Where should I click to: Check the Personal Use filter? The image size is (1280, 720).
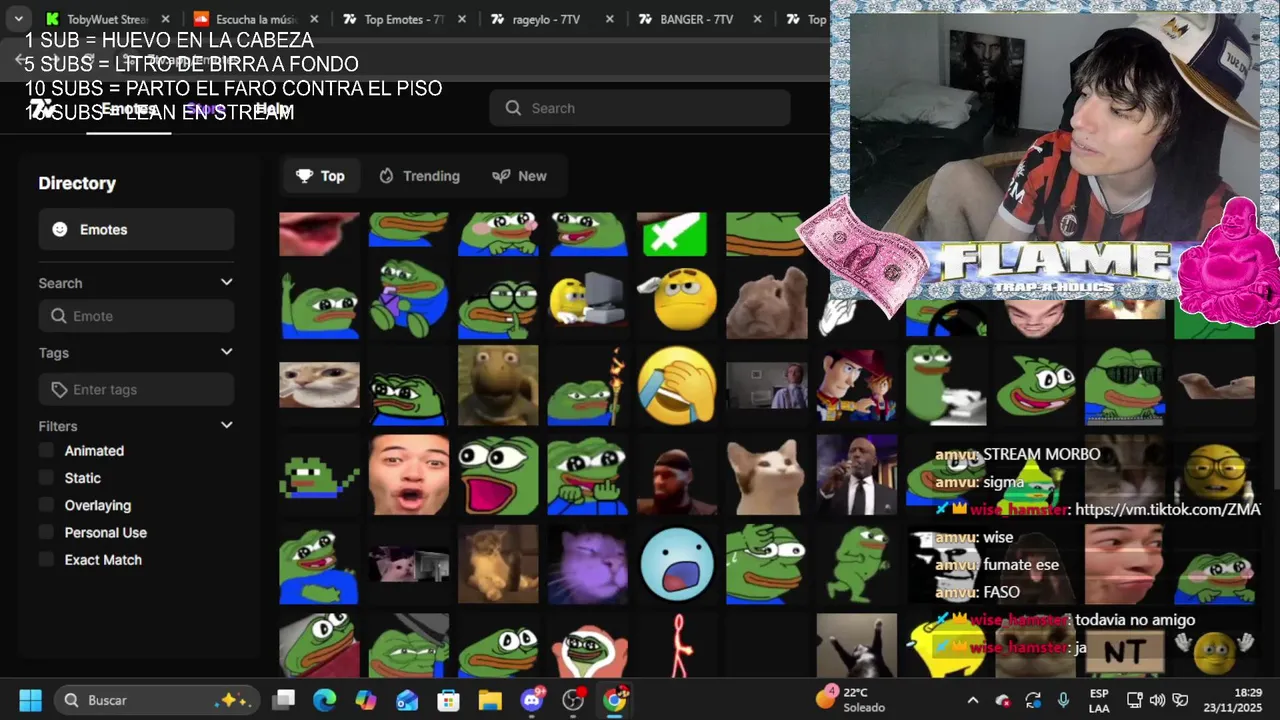click(x=46, y=533)
